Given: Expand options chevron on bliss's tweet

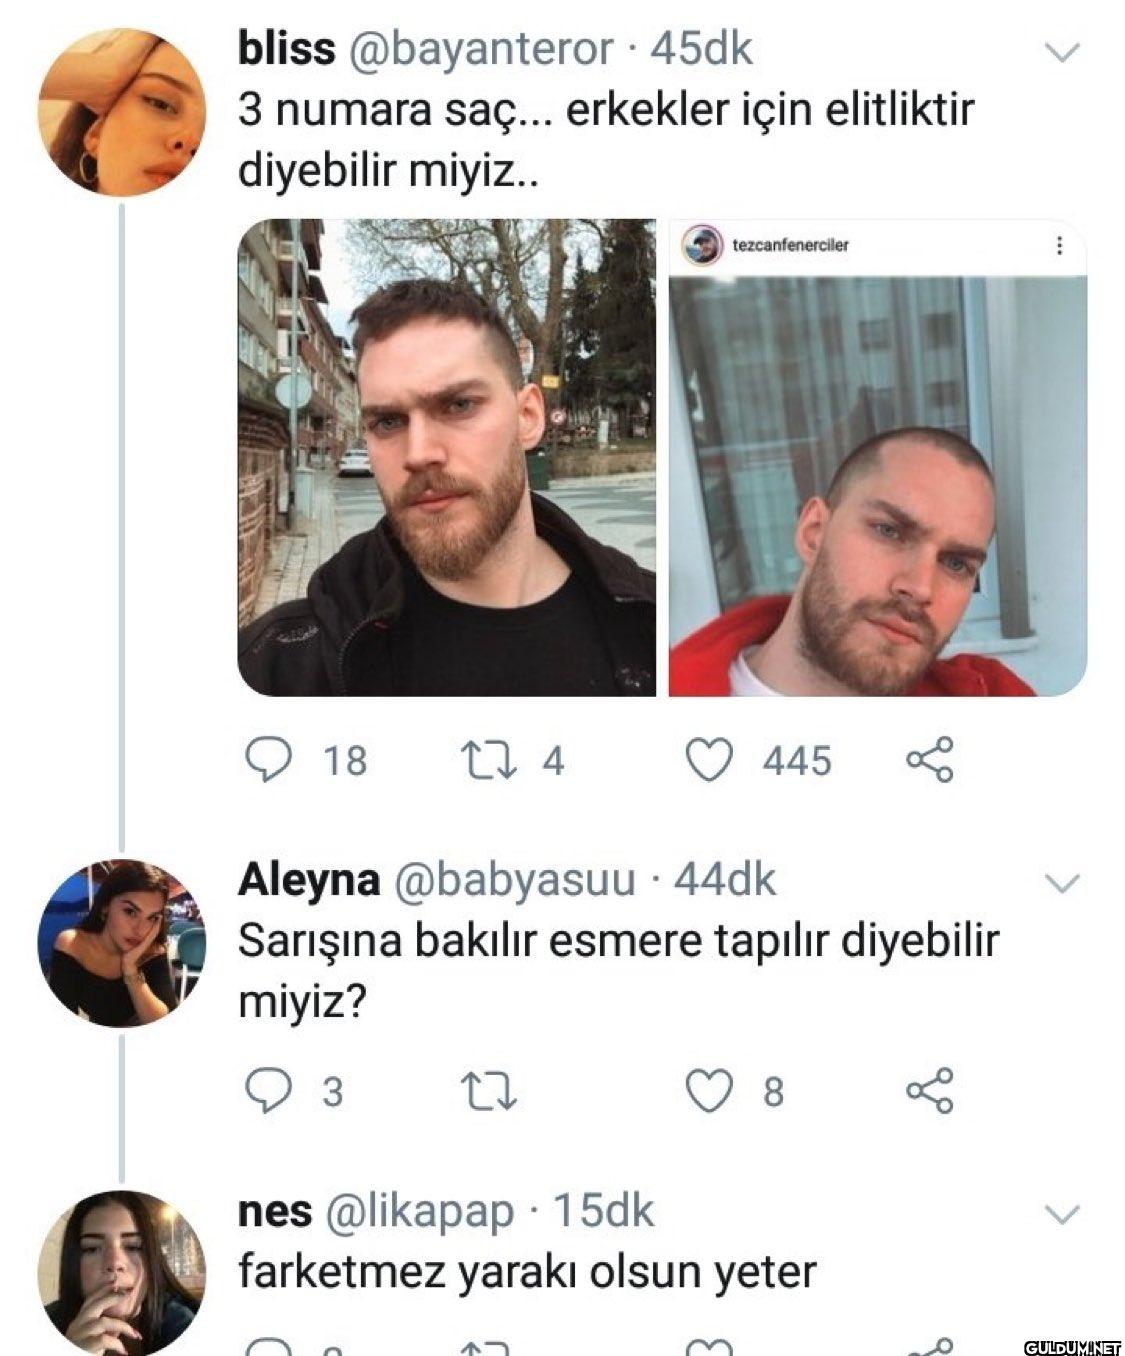Looking at the screenshot, I should [x=1061, y=52].
